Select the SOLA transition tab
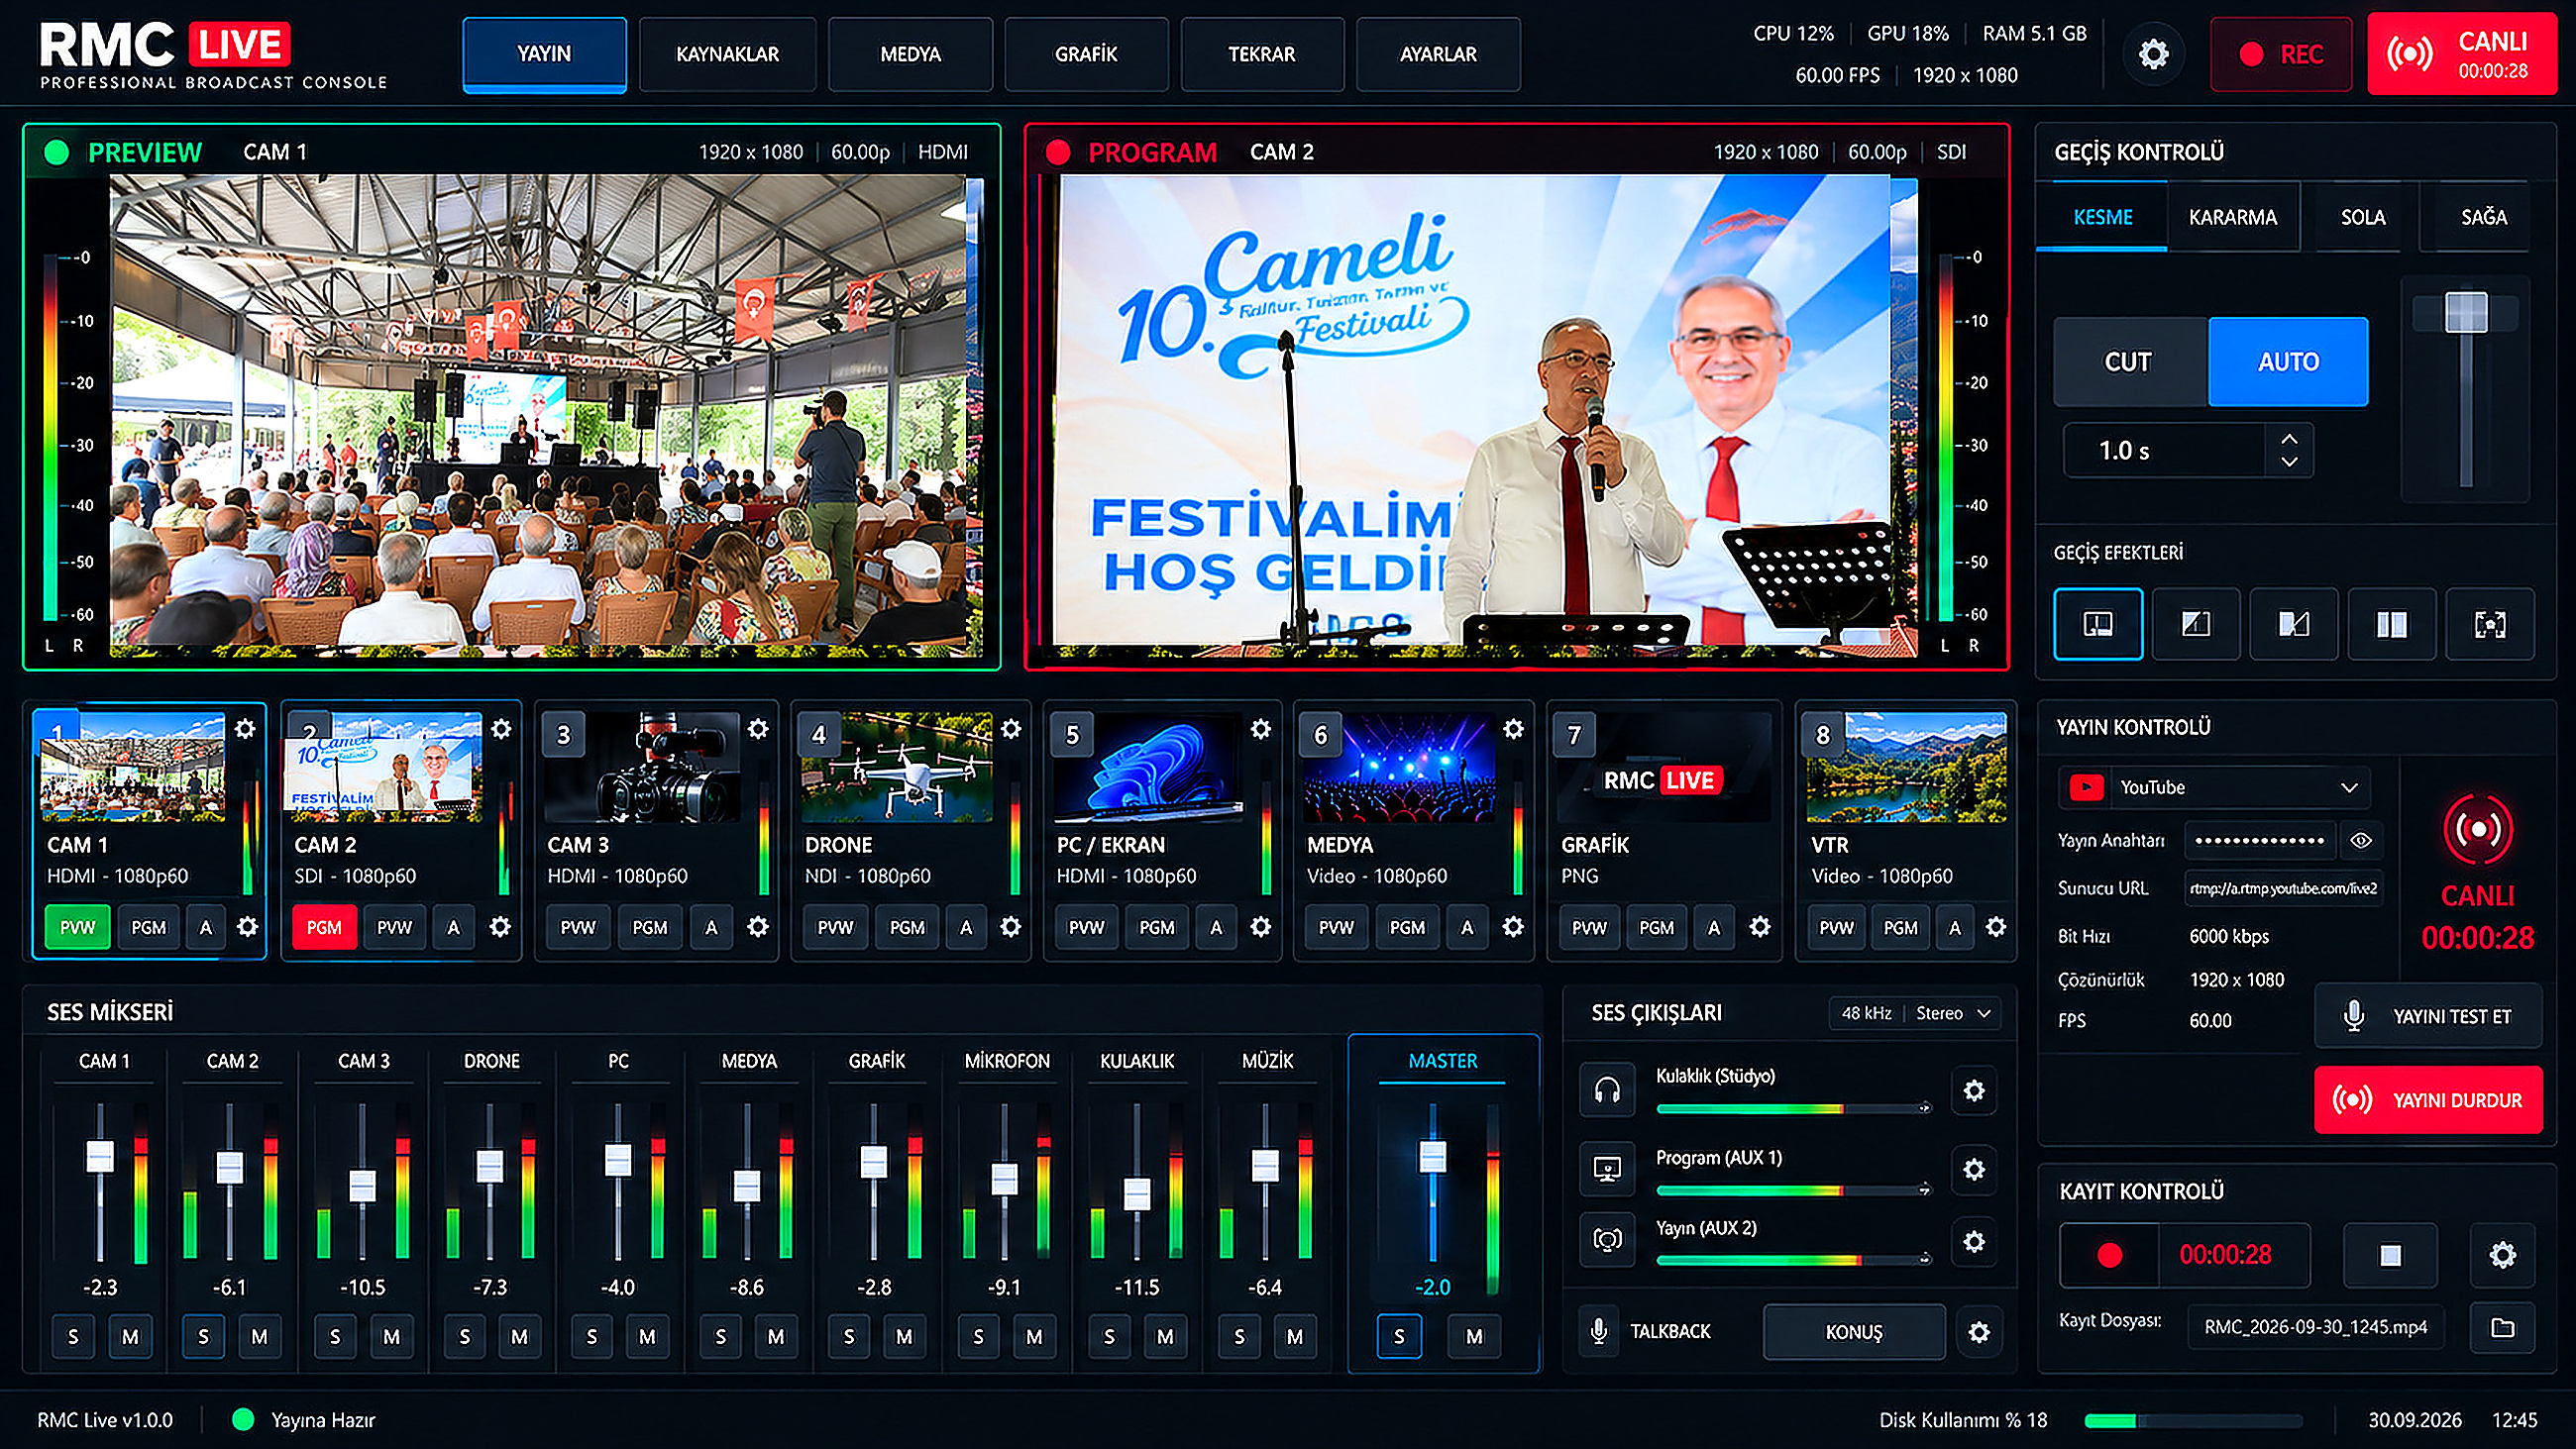This screenshot has height=1449, width=2576. (x=2363, y=218)
